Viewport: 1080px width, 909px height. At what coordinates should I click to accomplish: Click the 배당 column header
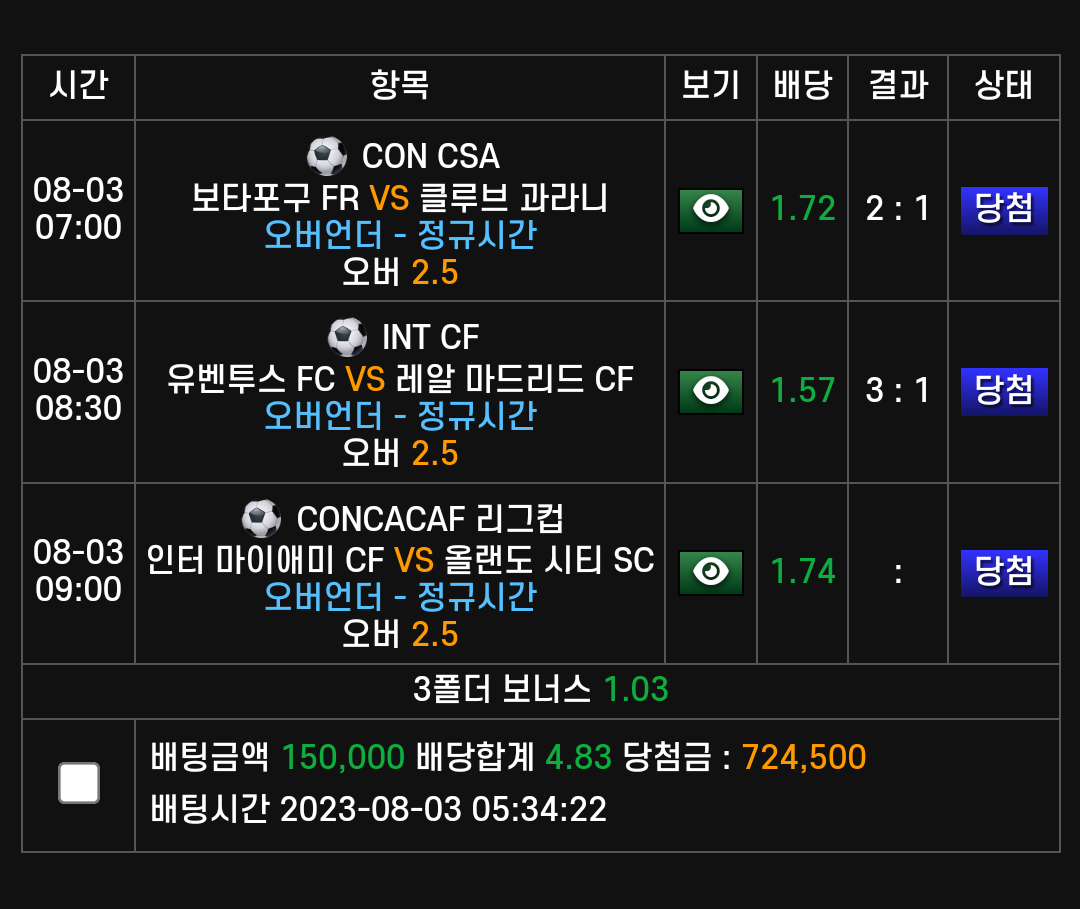pos(802,86)
